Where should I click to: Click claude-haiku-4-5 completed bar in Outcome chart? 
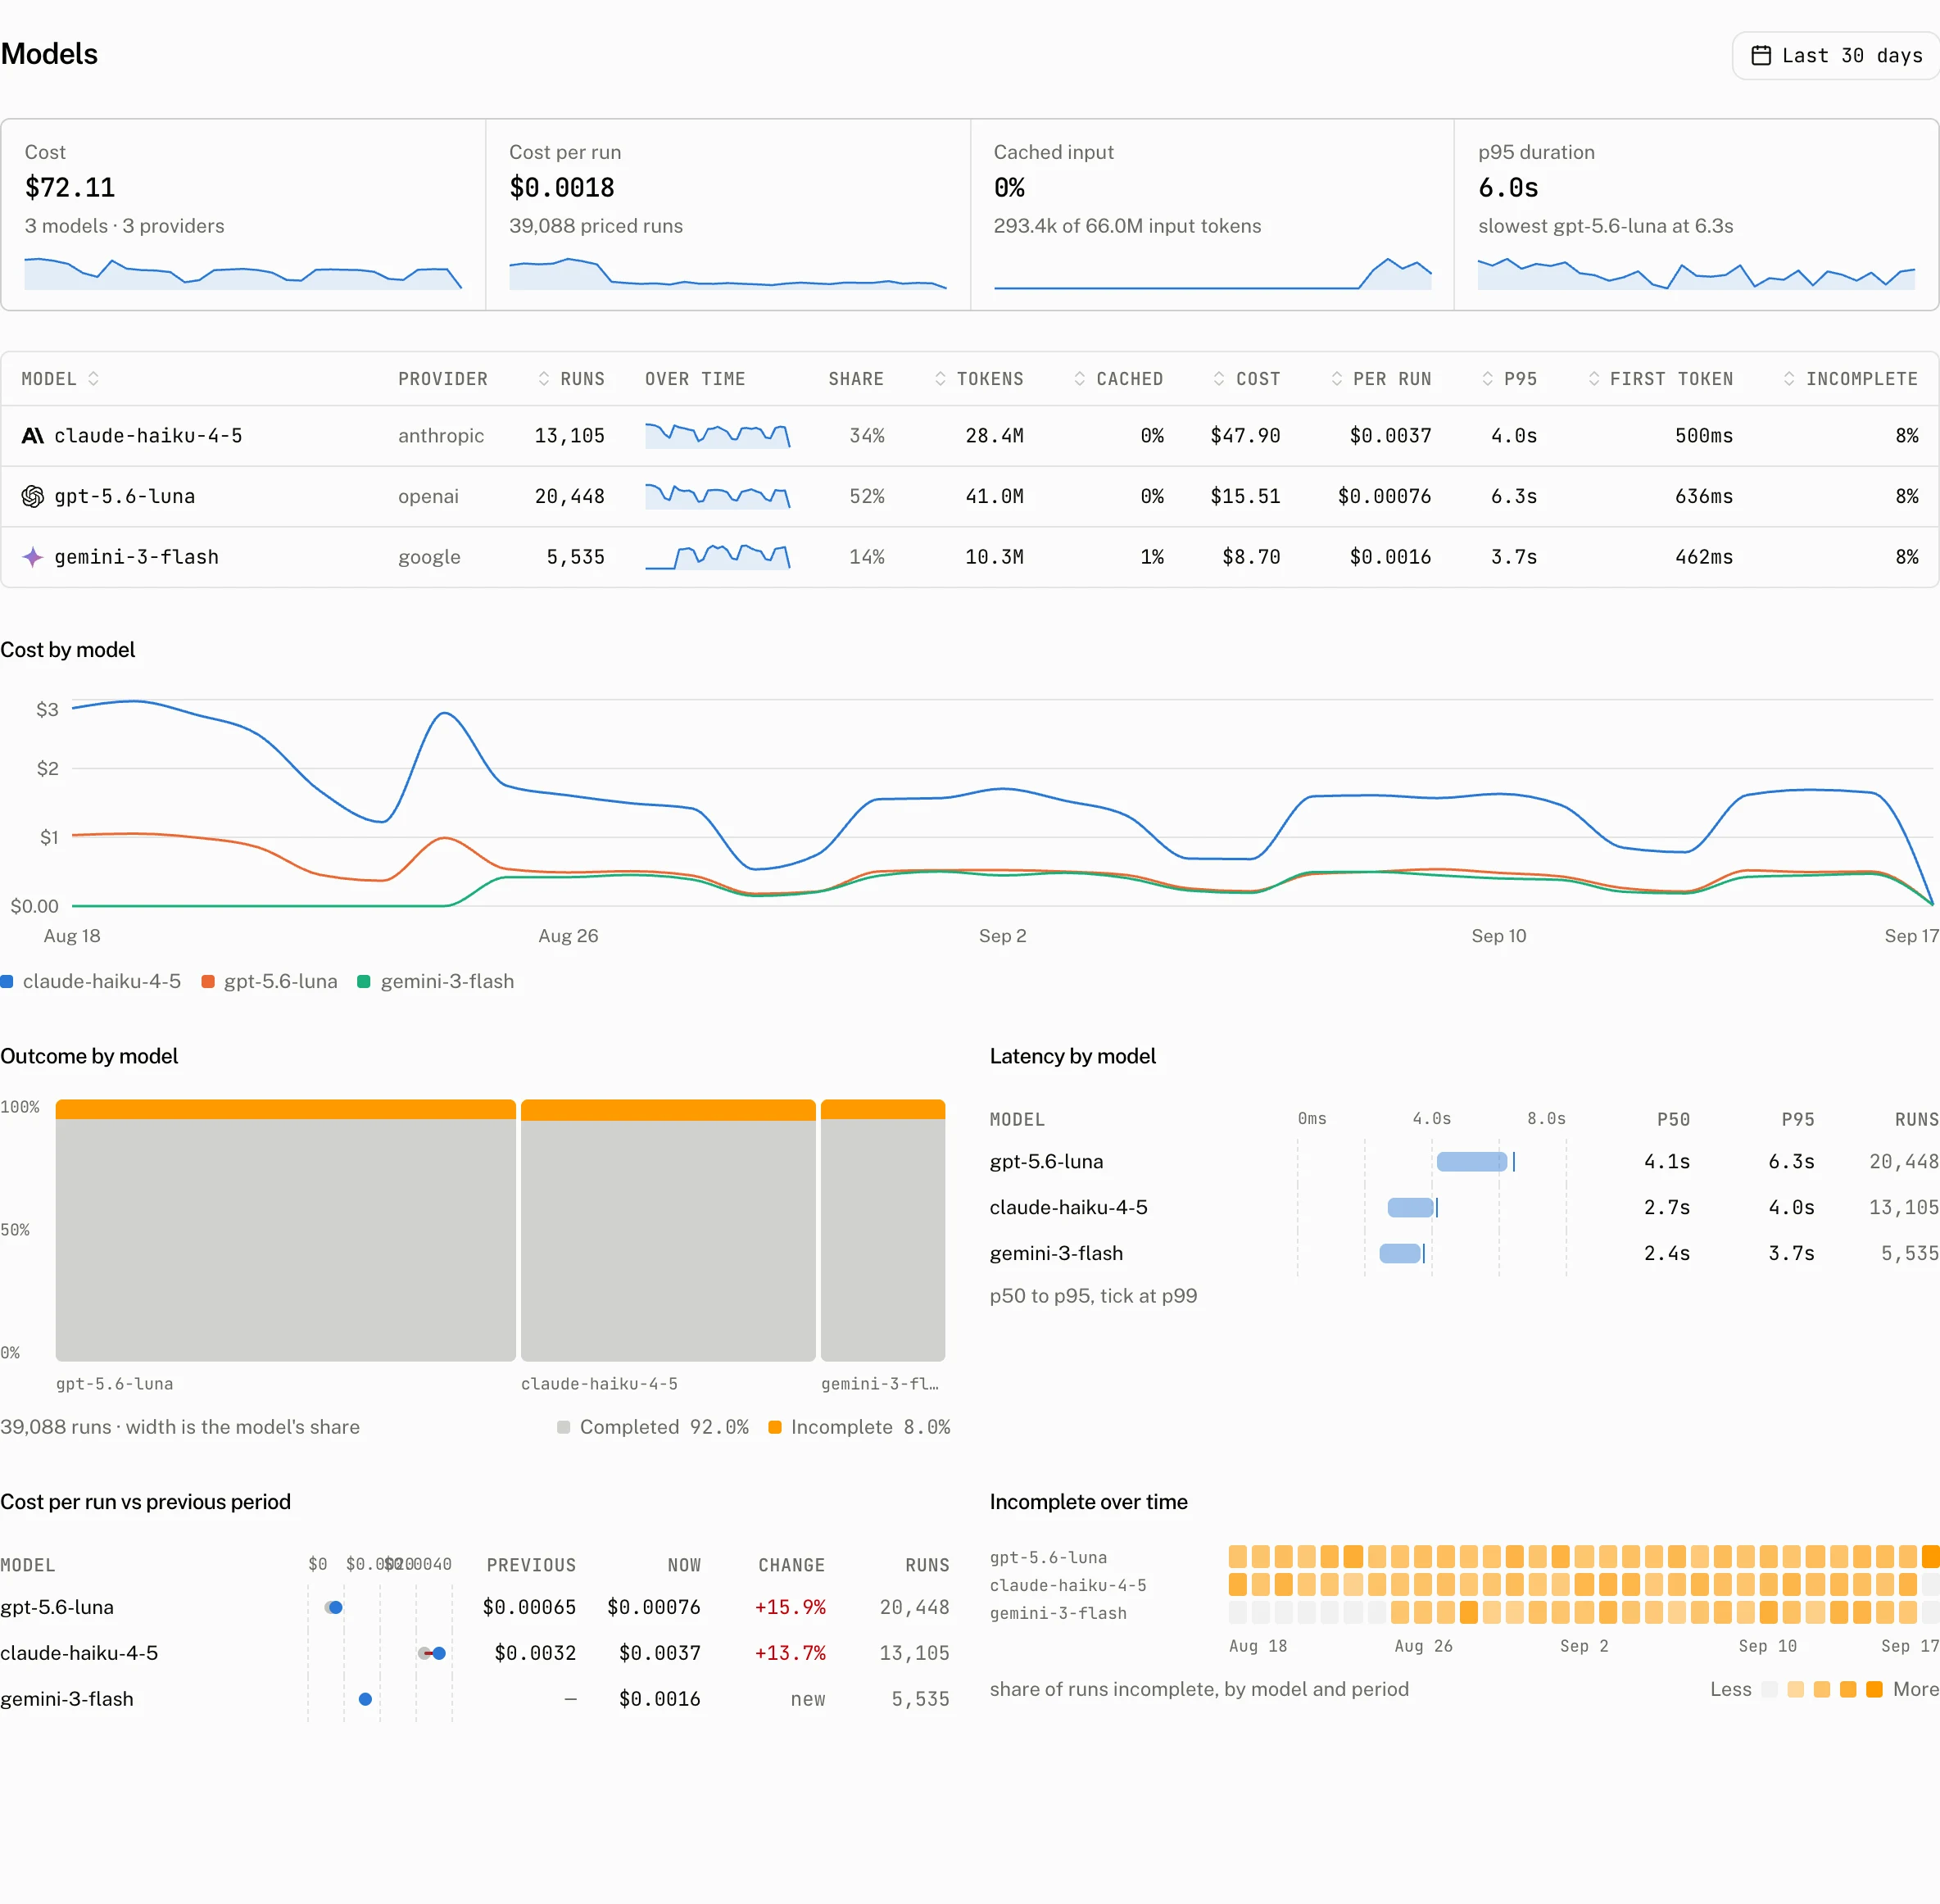pyautogui.click(x=668, y=1240)
